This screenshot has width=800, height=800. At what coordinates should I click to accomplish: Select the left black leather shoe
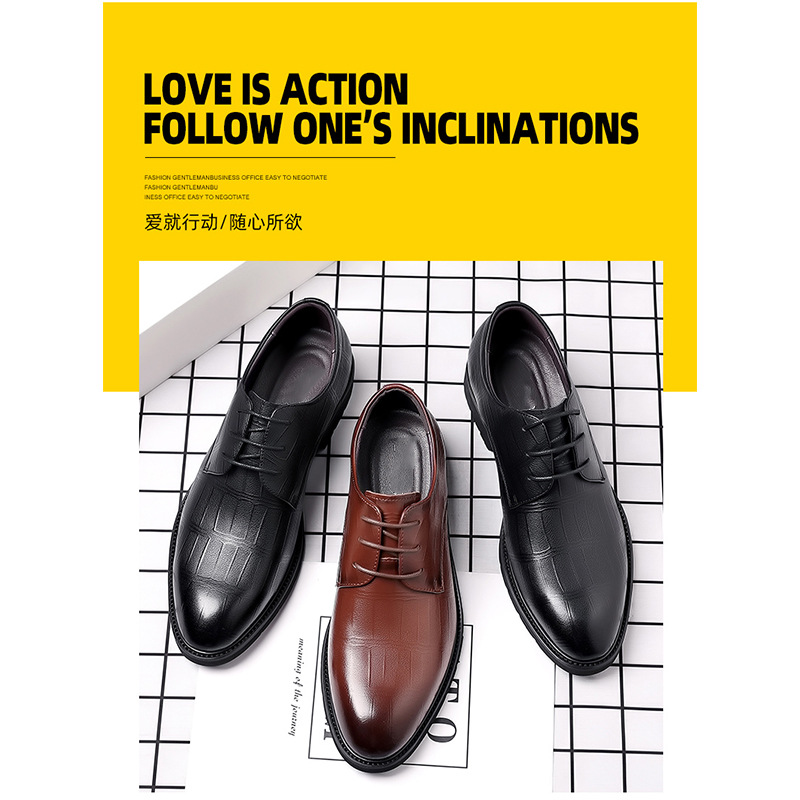tap(261, 480)
